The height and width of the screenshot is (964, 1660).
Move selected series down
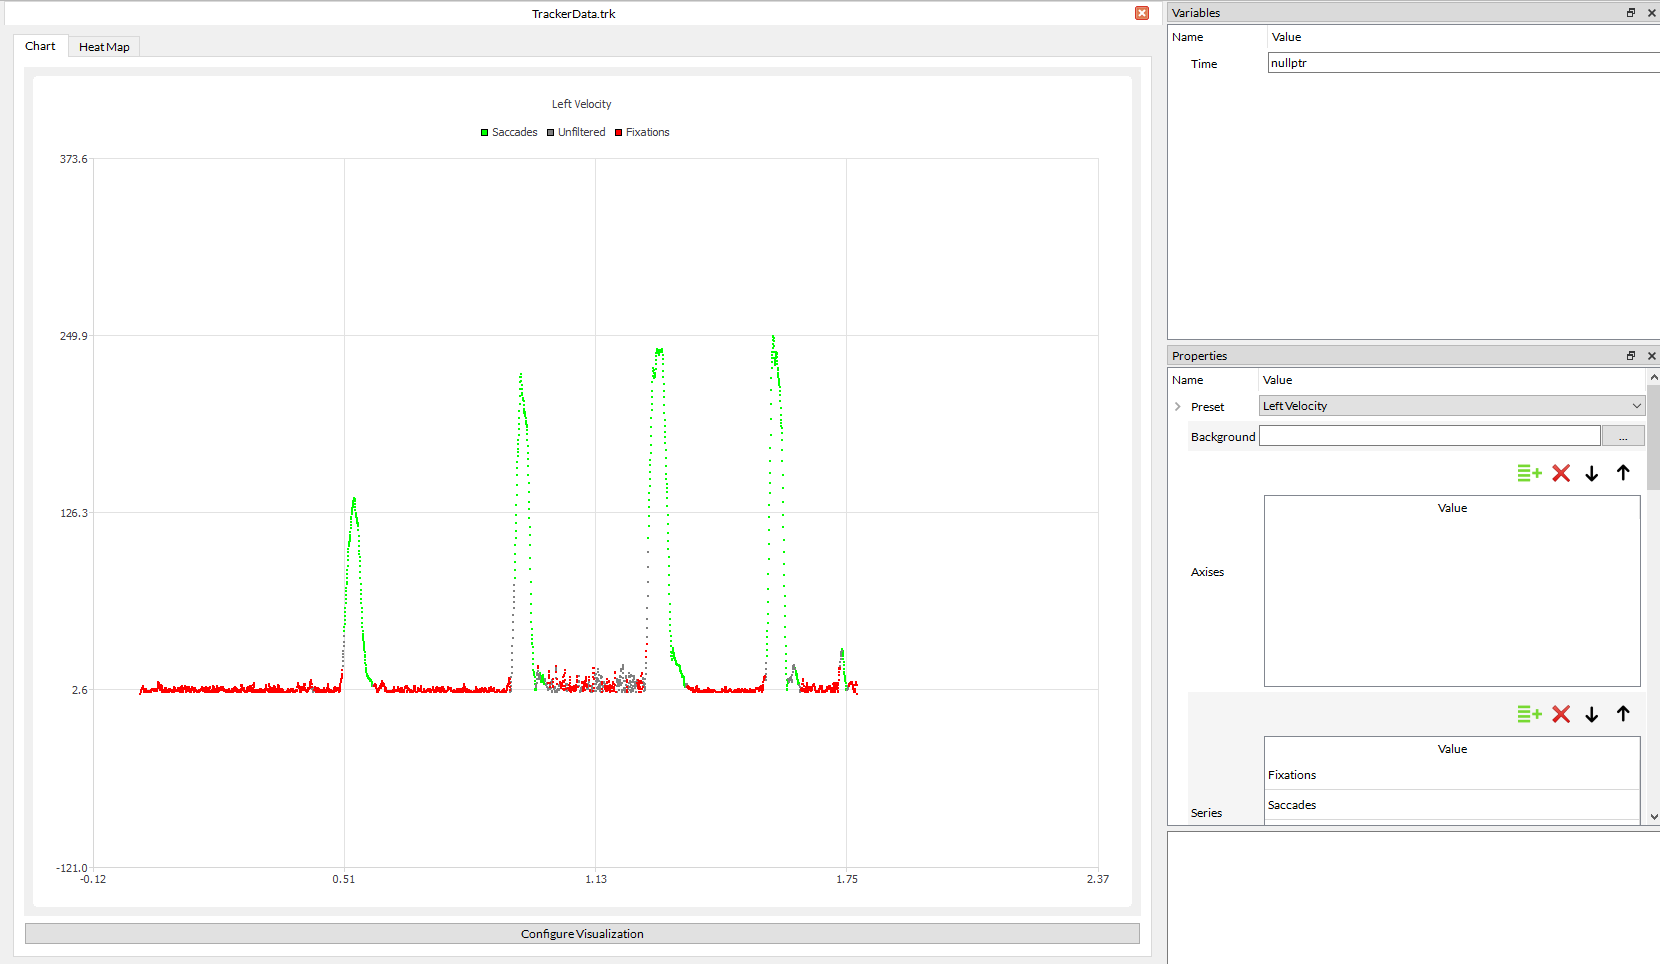click(1592, 714)
